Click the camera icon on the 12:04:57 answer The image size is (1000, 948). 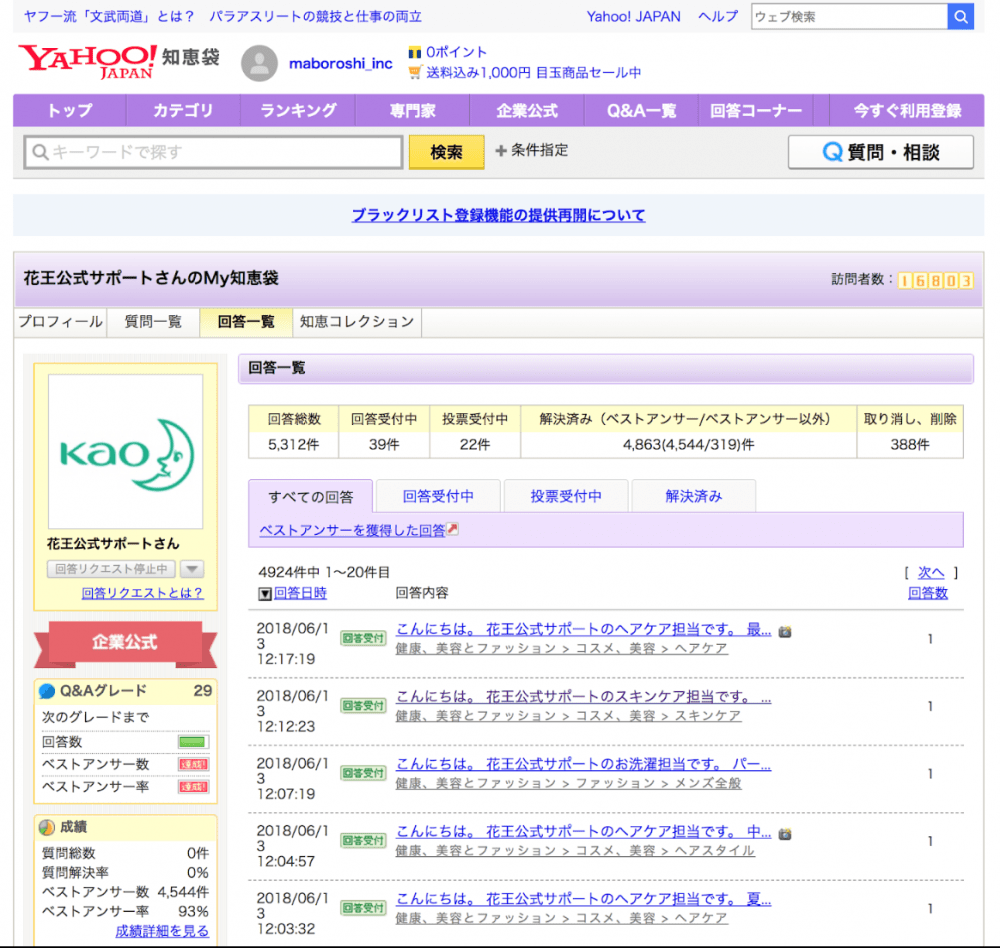(785, 834)
